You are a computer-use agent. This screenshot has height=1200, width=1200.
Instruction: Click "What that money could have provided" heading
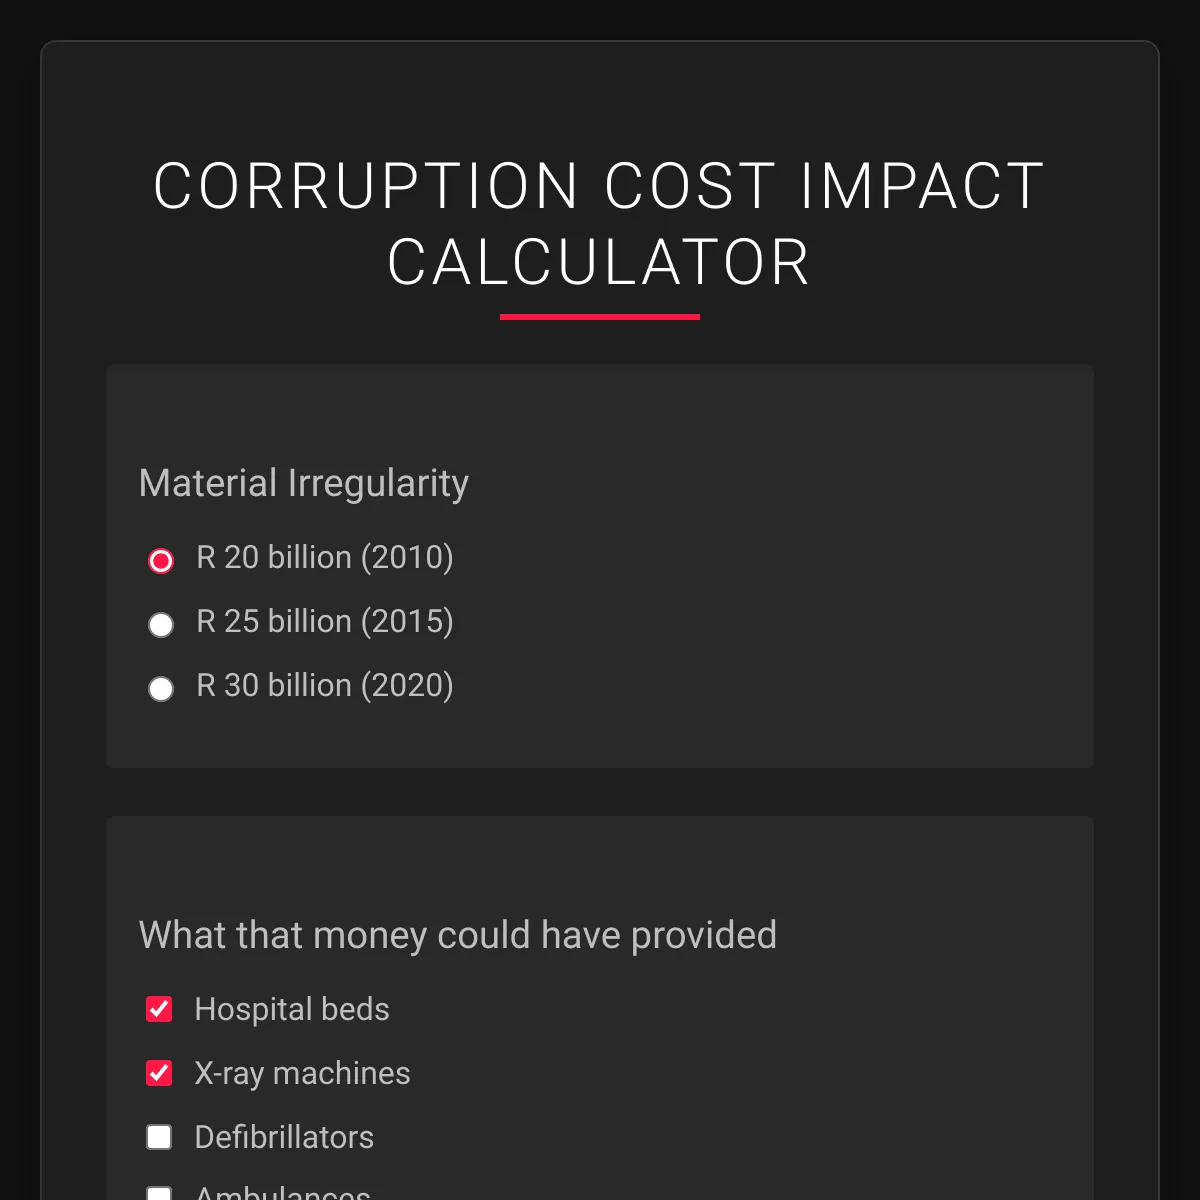point(458,935)
